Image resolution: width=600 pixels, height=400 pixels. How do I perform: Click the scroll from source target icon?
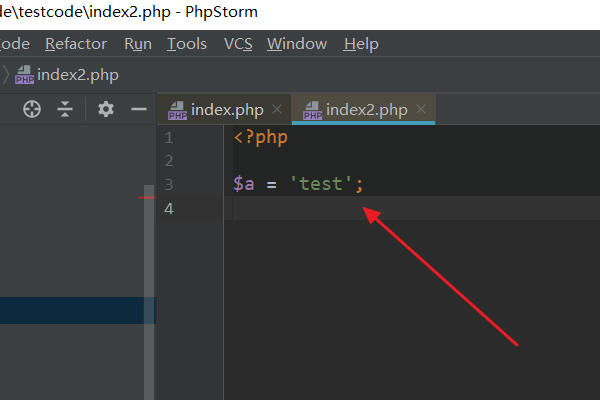coord(32,109)
